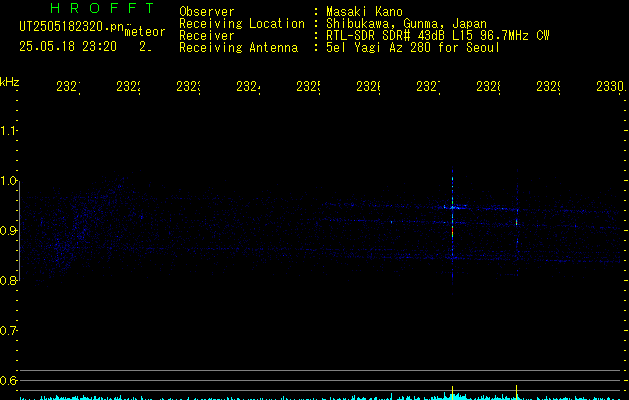Select the location Shibukawa, Gunma, Japan
Screen dimensions: 629x400
[406, 24]
